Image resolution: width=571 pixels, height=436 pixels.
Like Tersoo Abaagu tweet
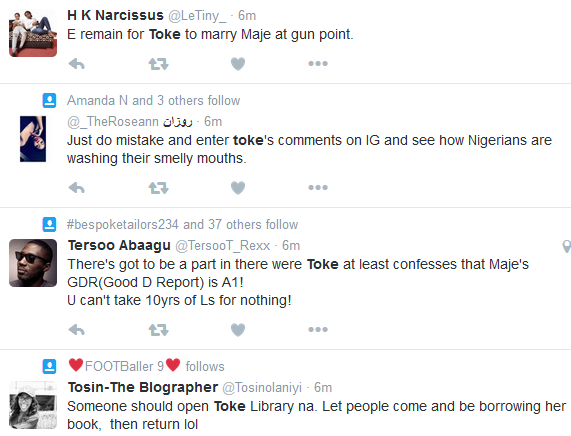coord(238,330)
